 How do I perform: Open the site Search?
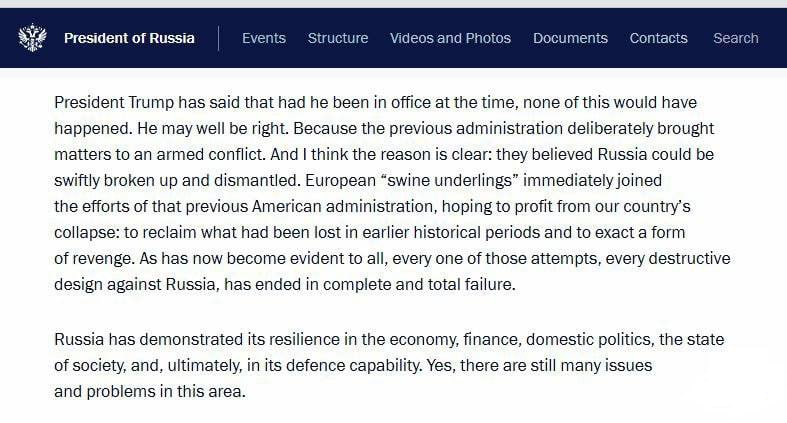[735, 38]
